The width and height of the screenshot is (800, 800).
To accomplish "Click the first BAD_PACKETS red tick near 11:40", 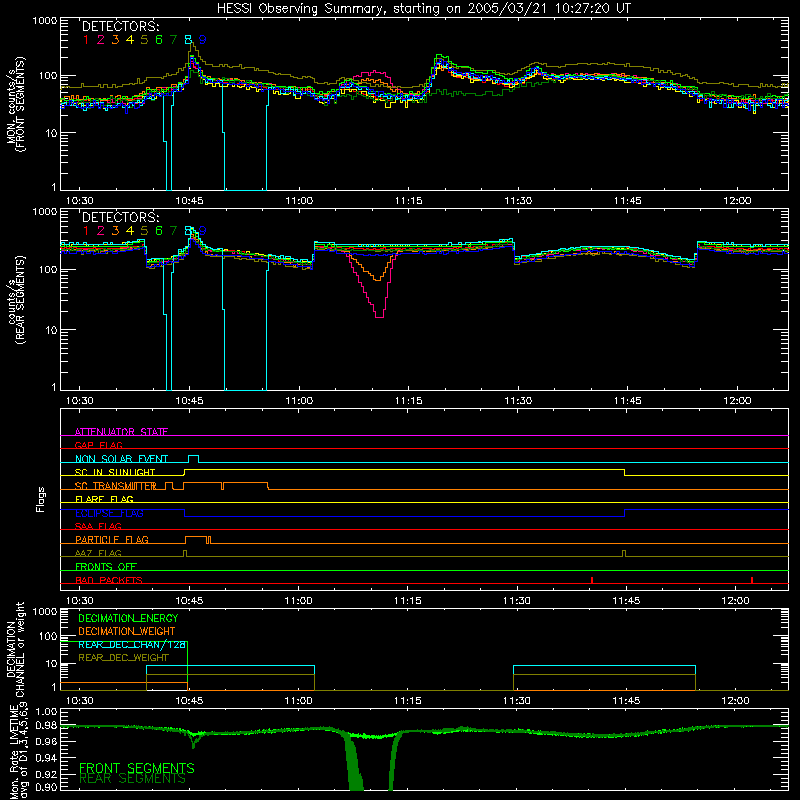I will point(592,580).
